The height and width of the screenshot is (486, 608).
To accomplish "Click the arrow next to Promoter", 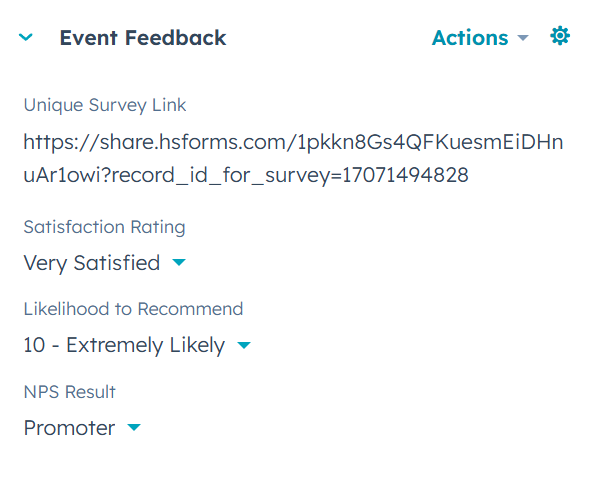I will [134, 427].
